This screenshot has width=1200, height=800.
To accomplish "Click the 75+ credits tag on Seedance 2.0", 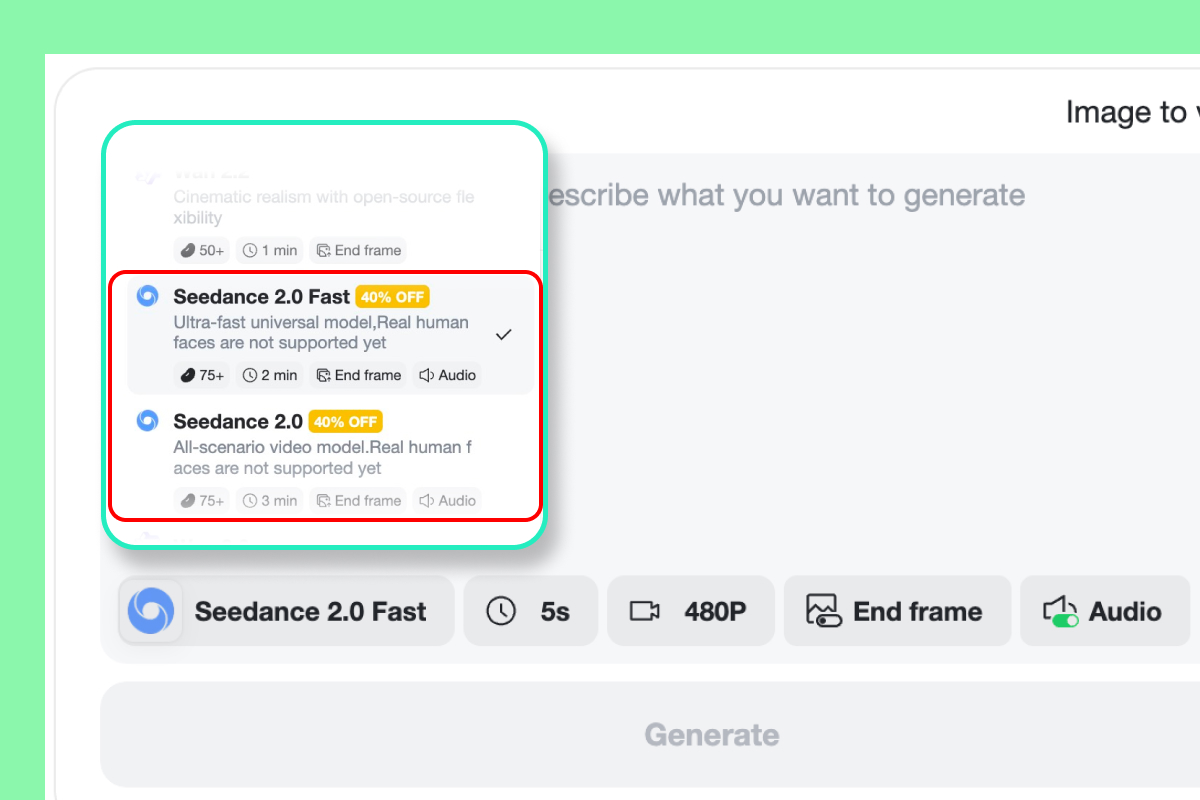I will point(201,500).
